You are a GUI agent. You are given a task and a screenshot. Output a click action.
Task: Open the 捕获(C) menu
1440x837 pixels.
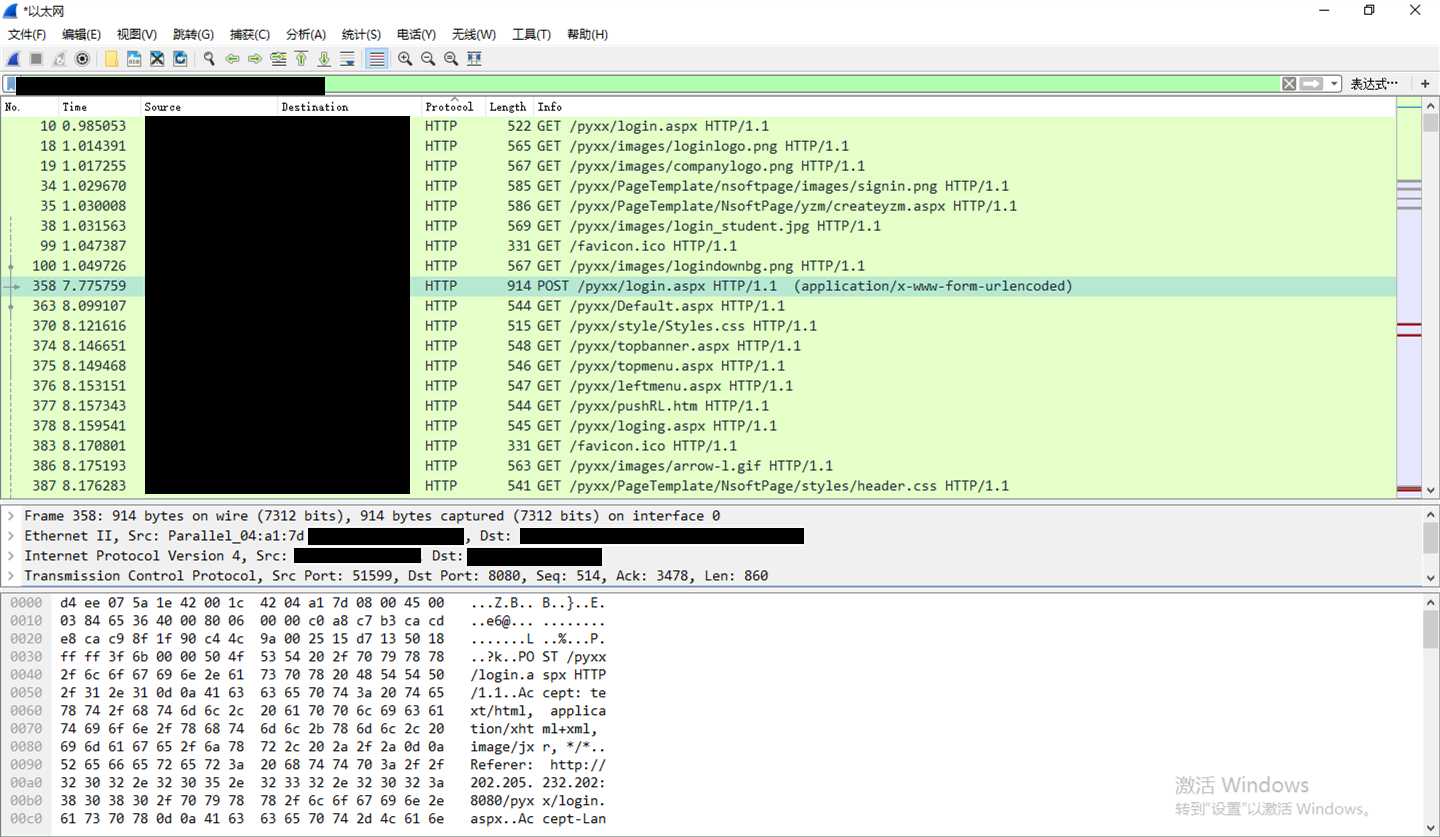pyautogui.click(x=250, y=34)
